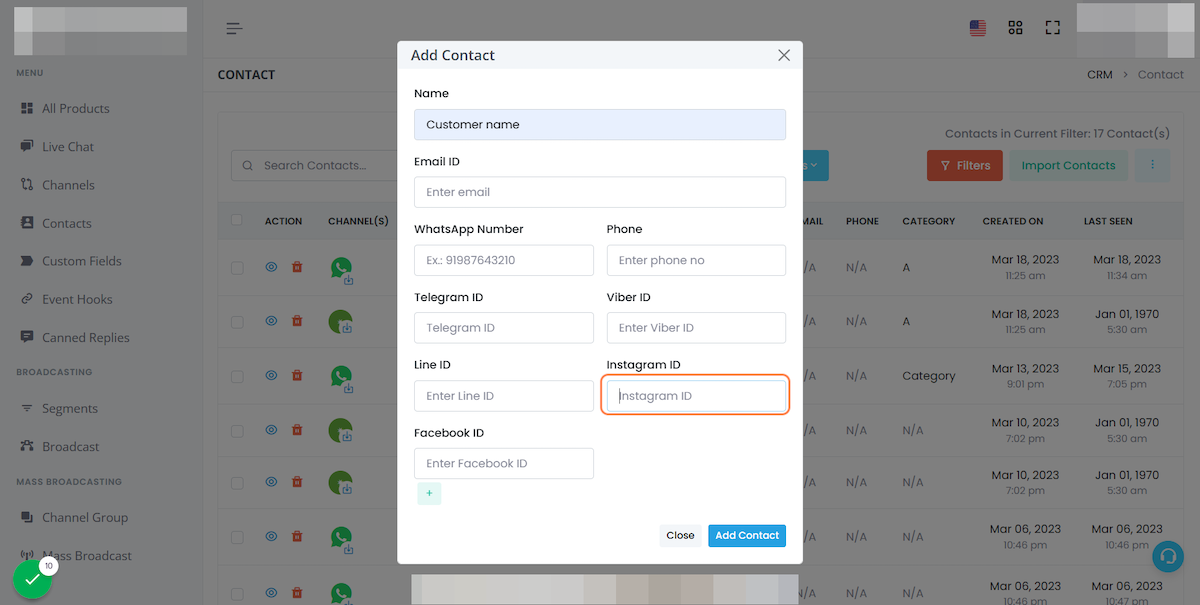Image resolution: width=1200 pixels, height=605 pixels.
Task: Toggle fullscreen mode icon
Action: tap(1052, 28)
